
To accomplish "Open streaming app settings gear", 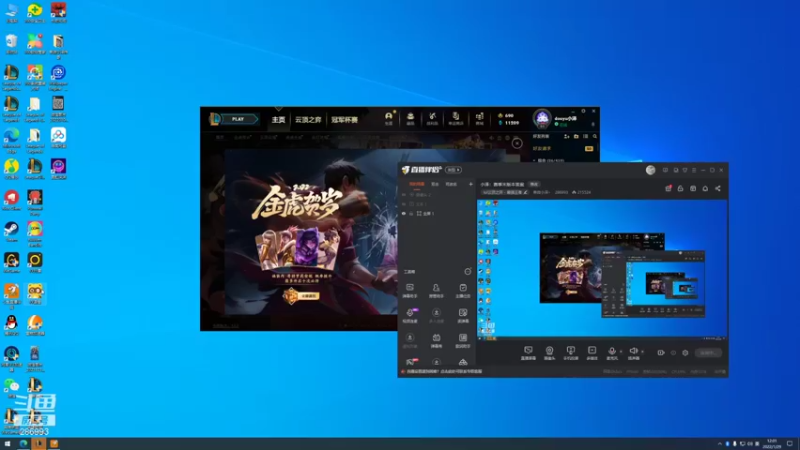I will click(685, 353).
